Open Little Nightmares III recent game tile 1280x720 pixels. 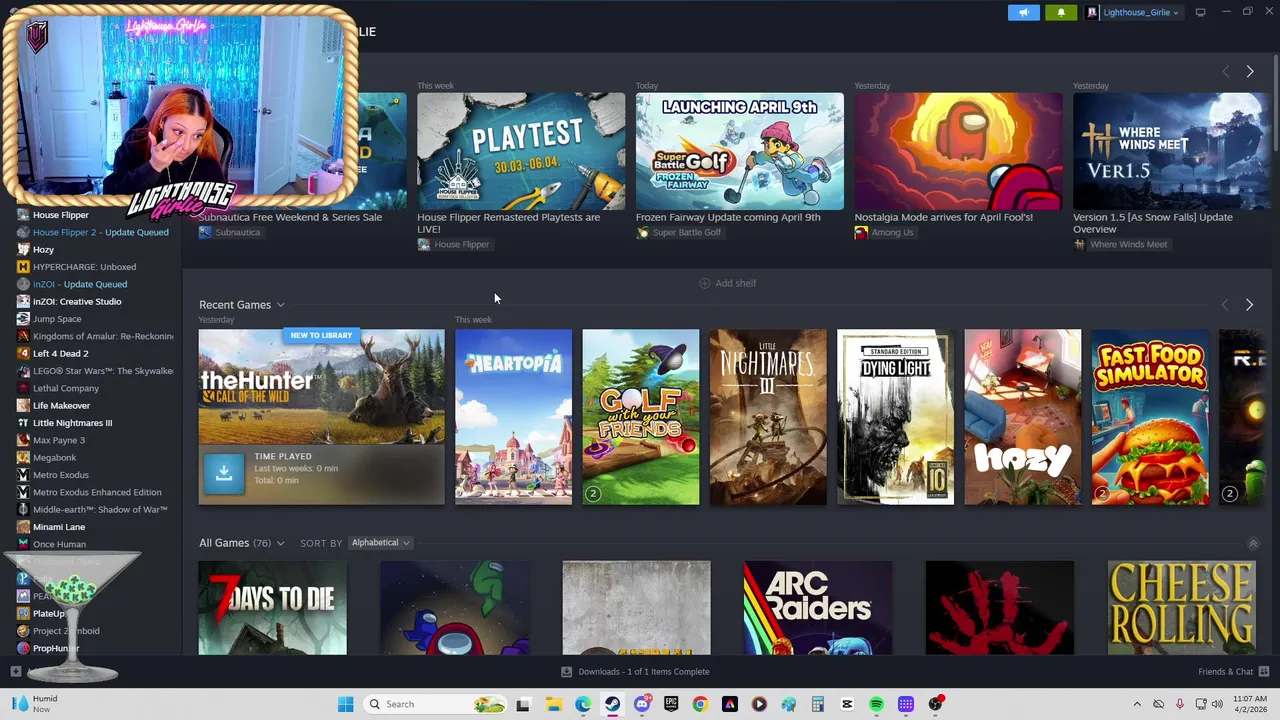click(x=768, y=417)
